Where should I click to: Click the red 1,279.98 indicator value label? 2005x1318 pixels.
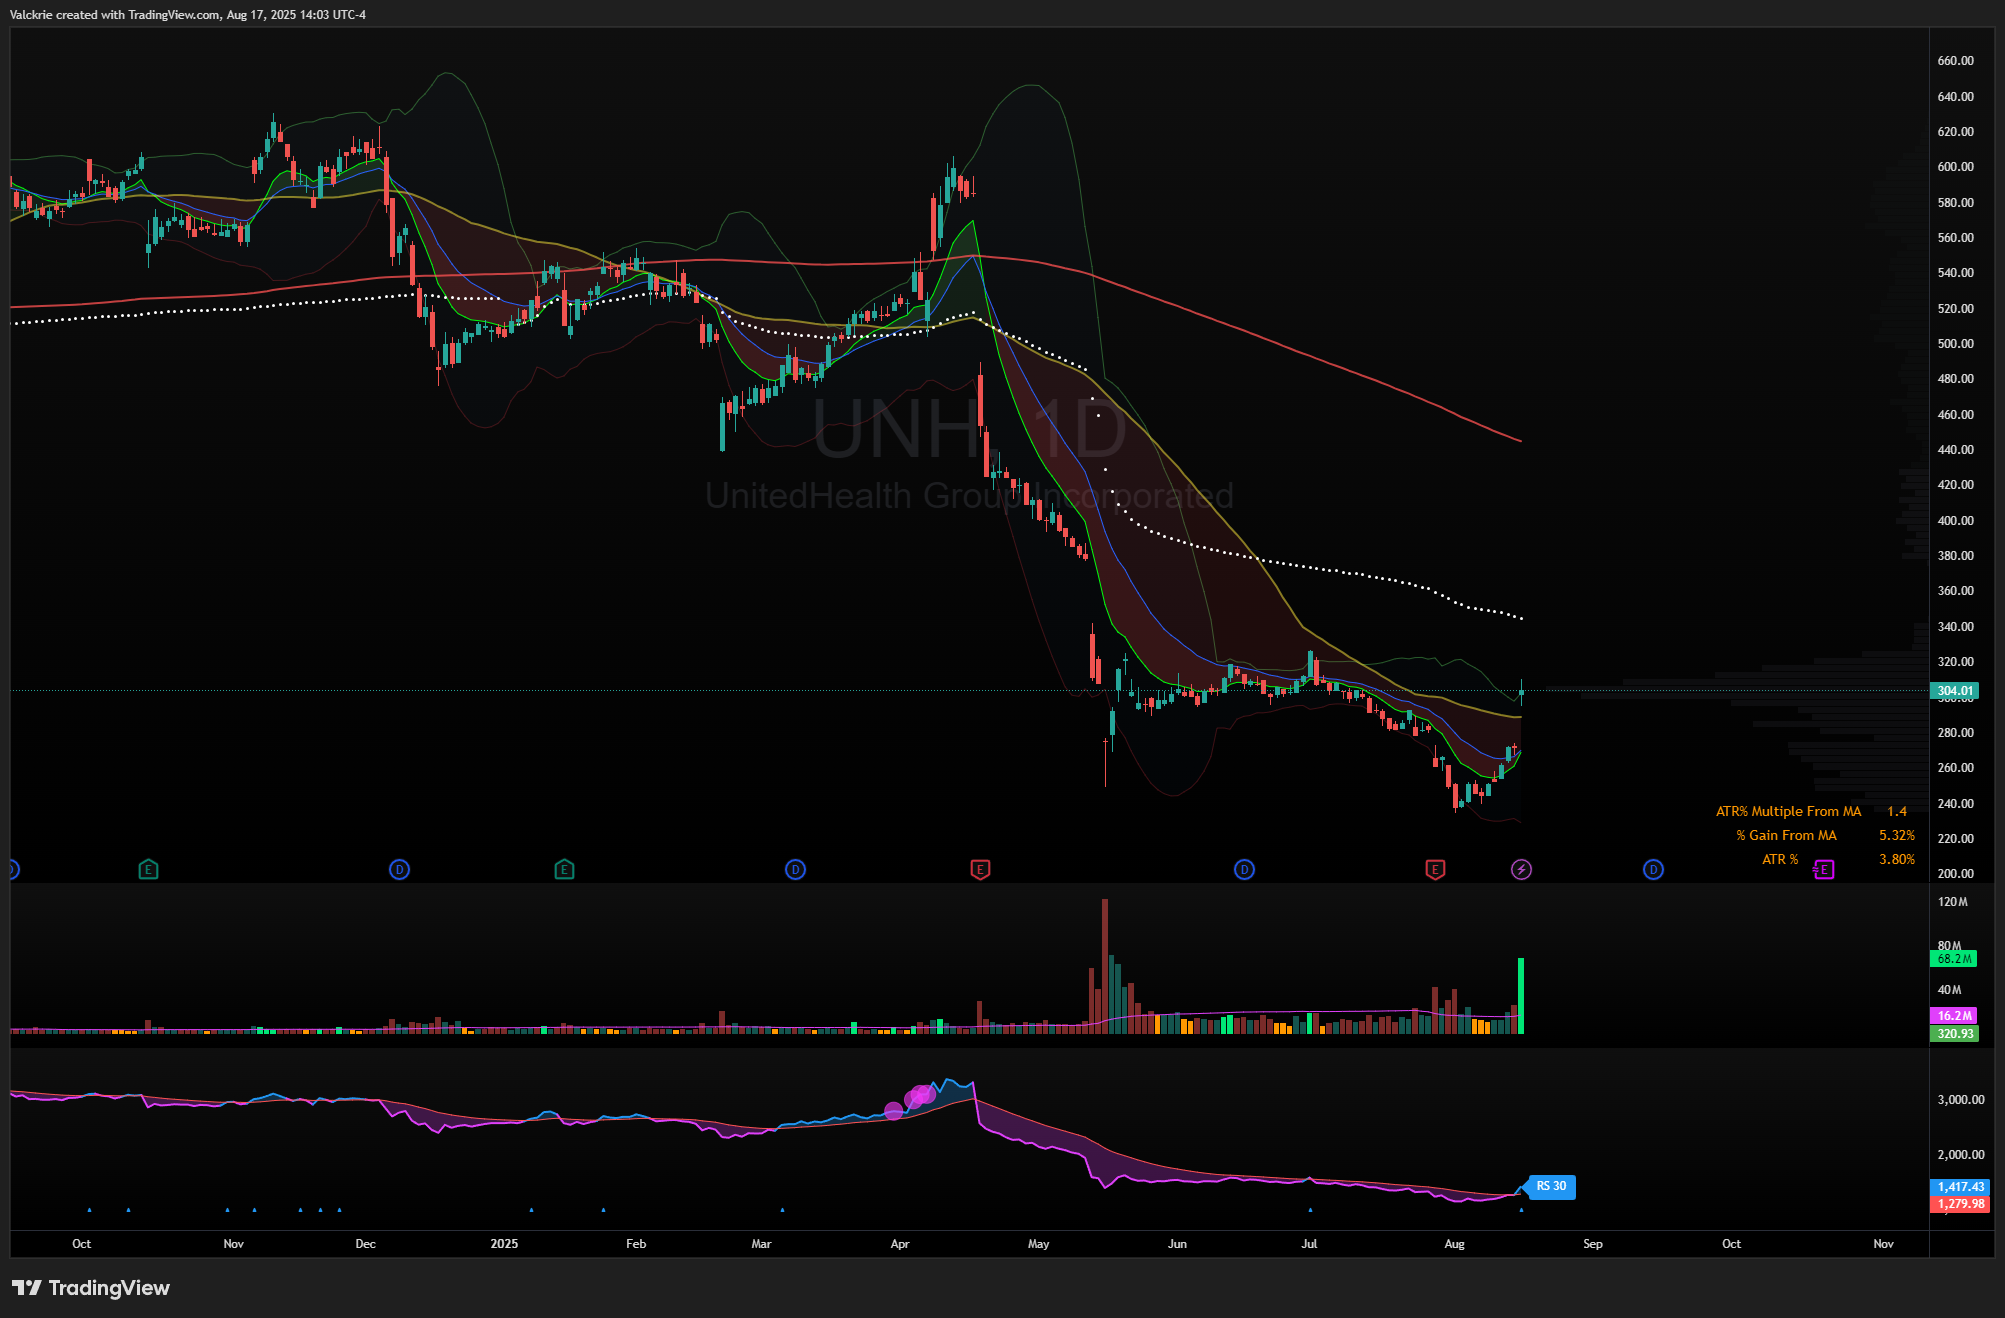[1959, 1204]
